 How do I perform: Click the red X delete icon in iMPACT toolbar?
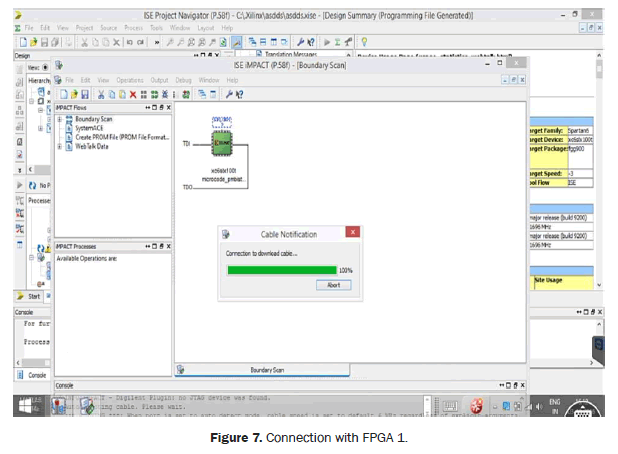(x=133, y=93)
